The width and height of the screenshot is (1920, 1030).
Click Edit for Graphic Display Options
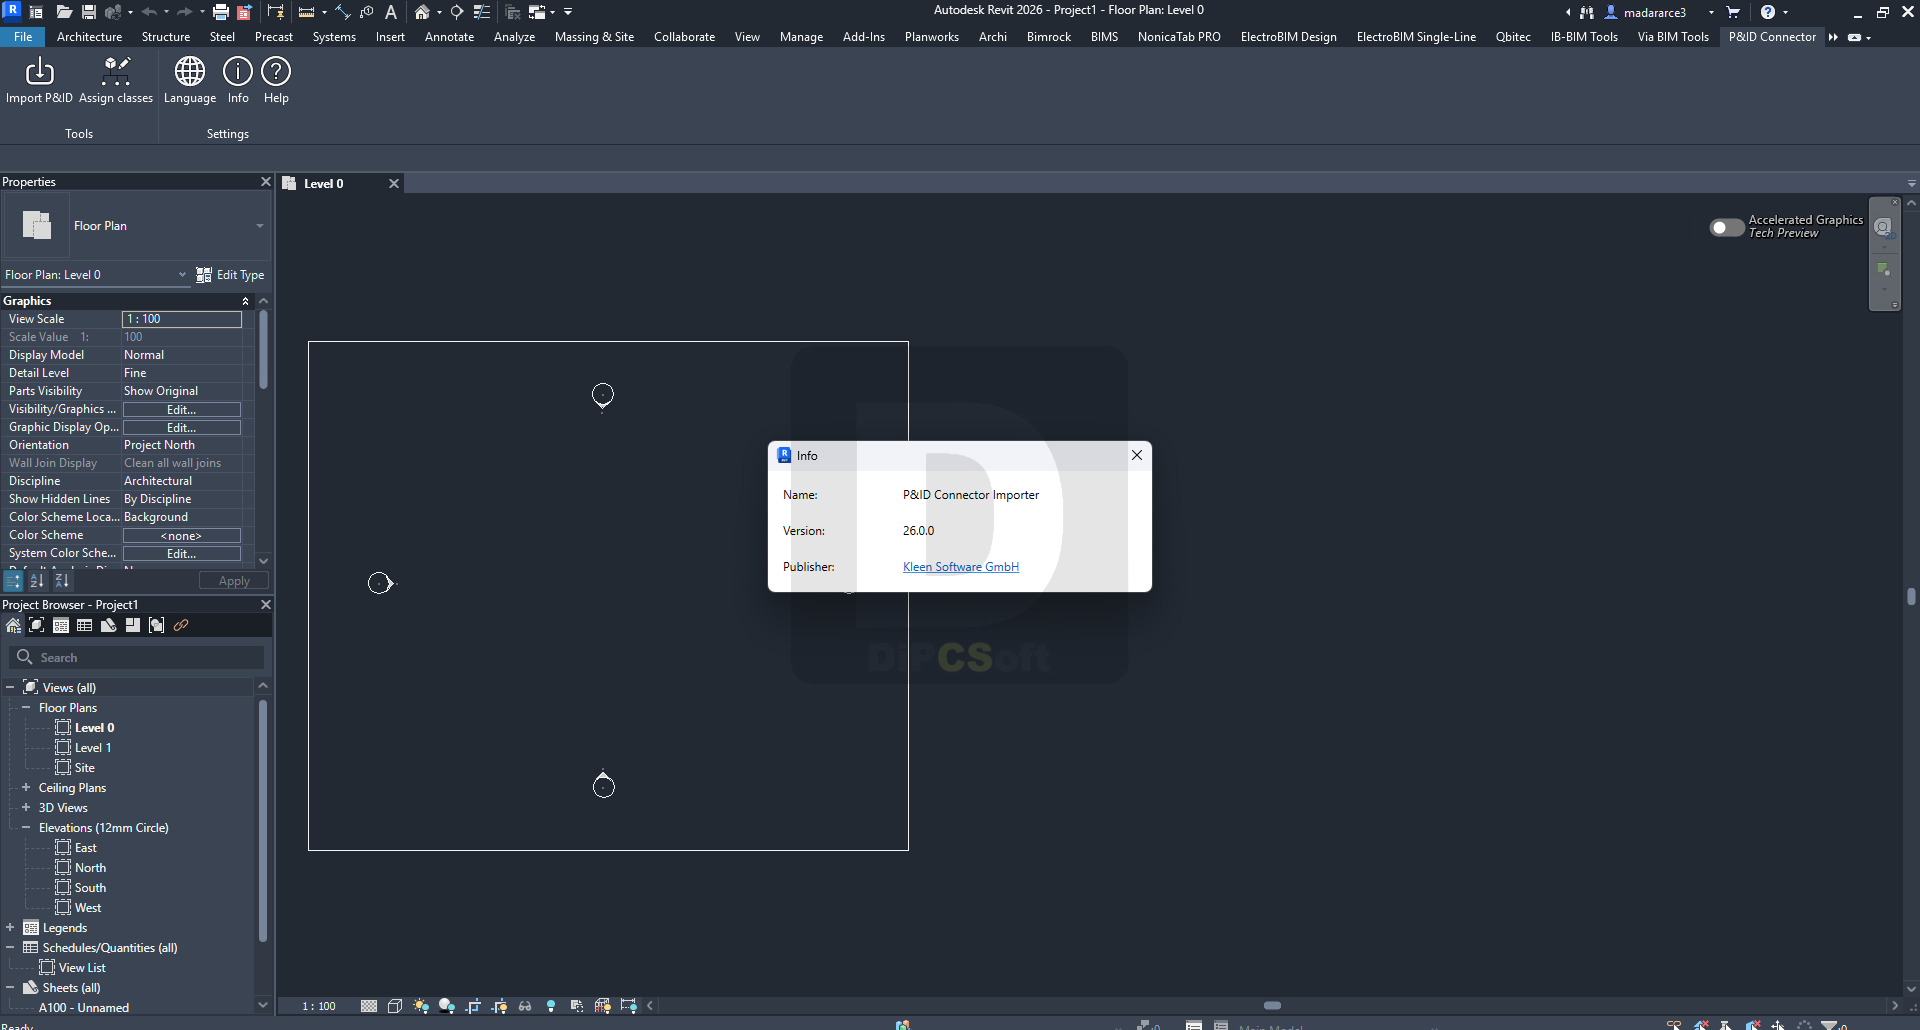coord(182,428)
